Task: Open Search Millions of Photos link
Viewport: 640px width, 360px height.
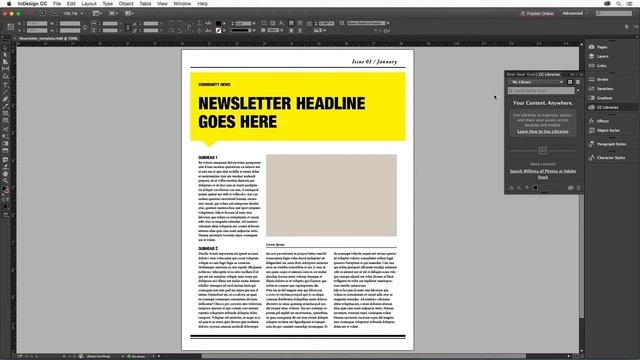Action: tap(542, 174)
